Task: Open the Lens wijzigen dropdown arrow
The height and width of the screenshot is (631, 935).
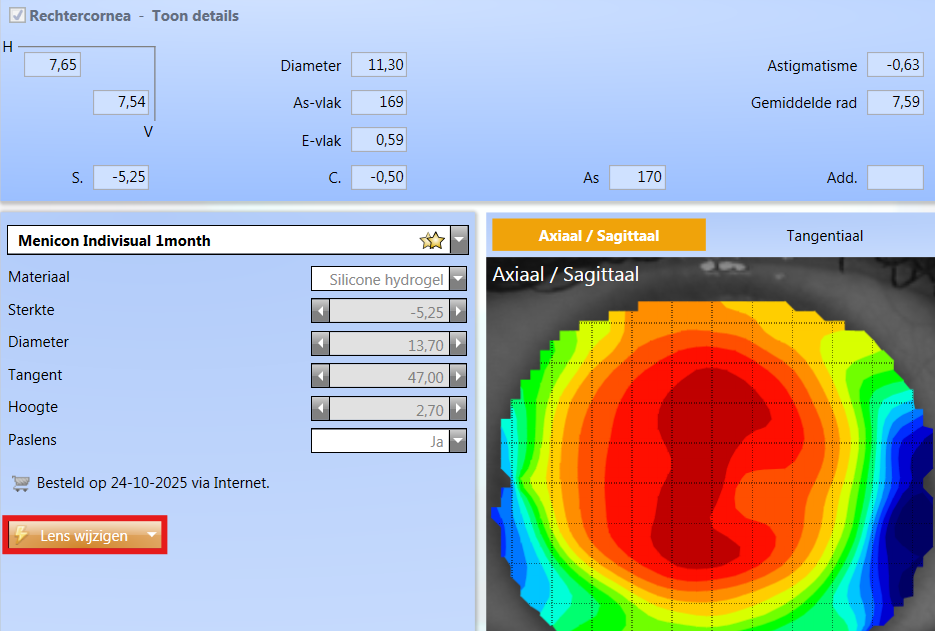Action: [x=151, y=536]
